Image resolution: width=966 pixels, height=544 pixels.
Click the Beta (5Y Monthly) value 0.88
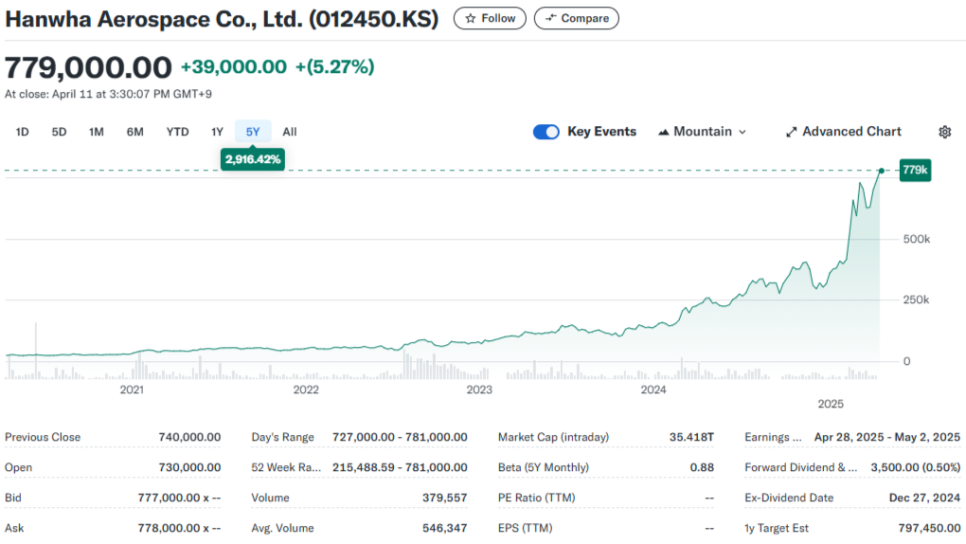coord(702,468)
